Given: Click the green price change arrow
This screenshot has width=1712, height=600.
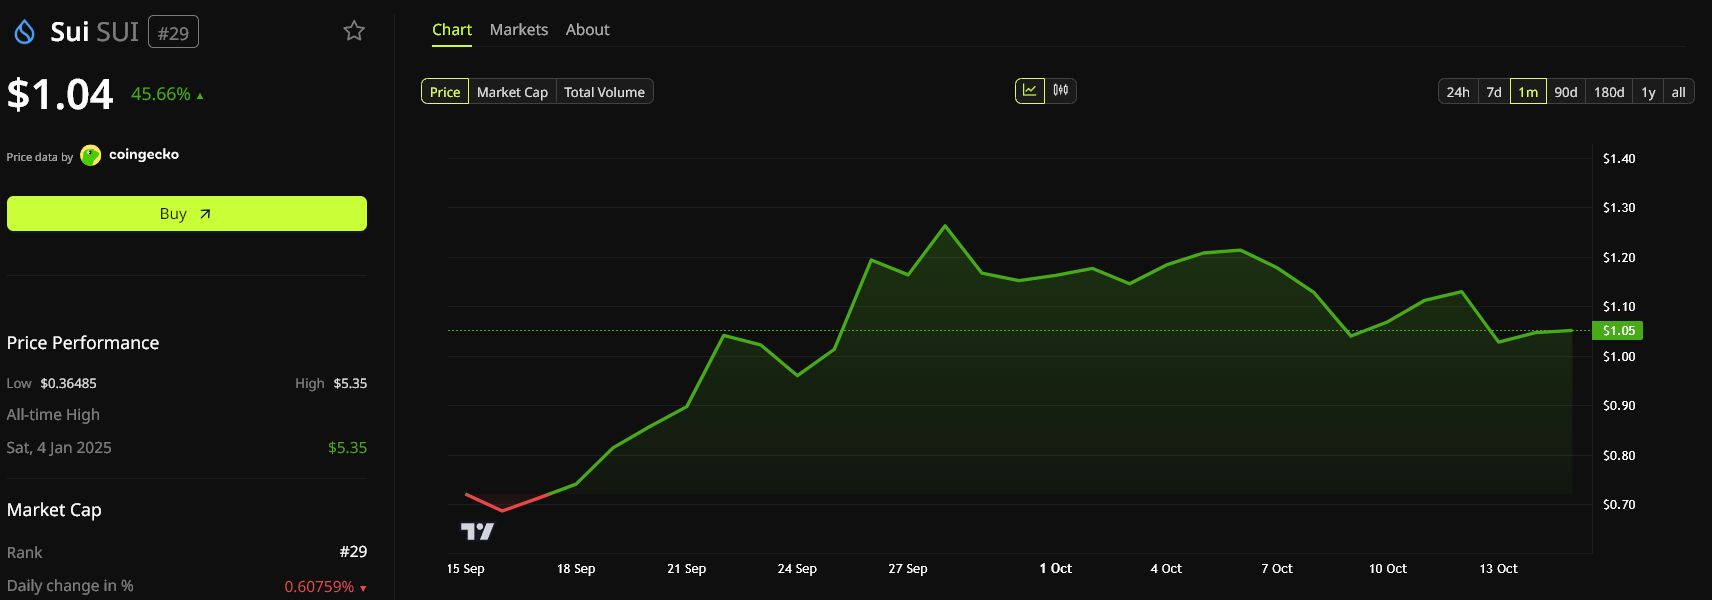Looking at the screenshot, I should click(200, 96).
